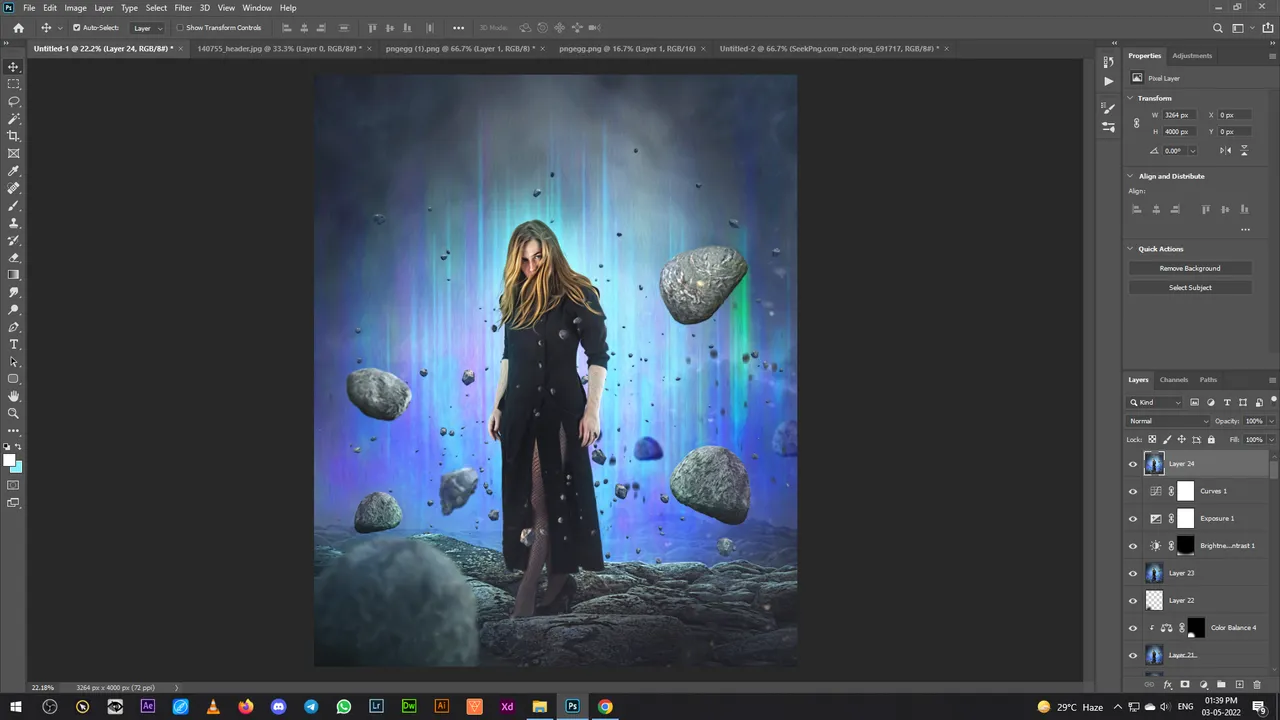
Task: Select the History Brush tool
Action: tap(14, 240)
